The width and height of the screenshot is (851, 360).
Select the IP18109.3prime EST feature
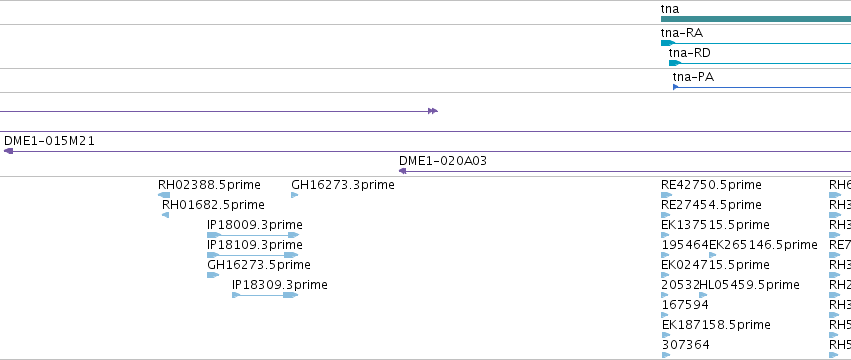tap(253, 255)
